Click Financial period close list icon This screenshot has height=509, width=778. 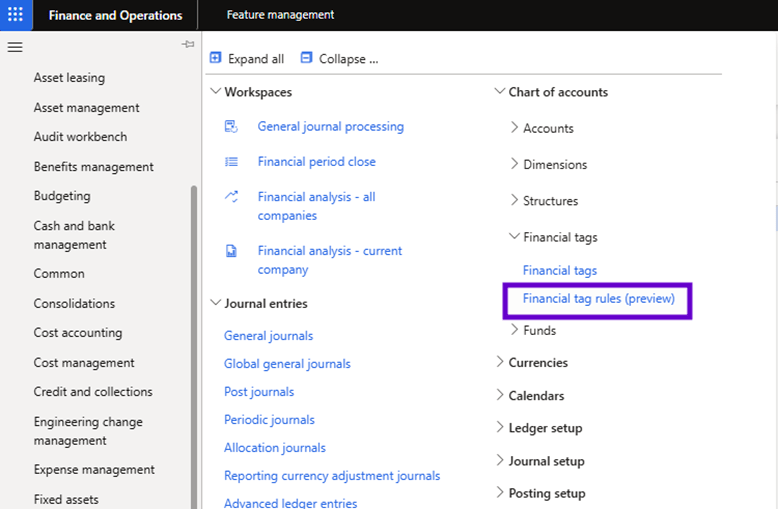[x=231, y=161]
